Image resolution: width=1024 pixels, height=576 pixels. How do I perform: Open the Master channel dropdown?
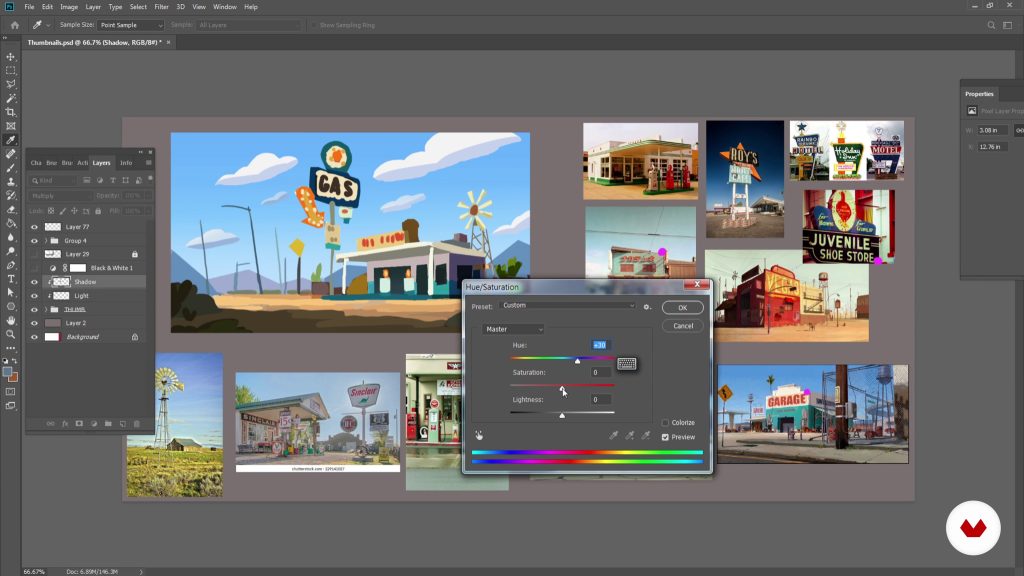click(x=512, y=329)
